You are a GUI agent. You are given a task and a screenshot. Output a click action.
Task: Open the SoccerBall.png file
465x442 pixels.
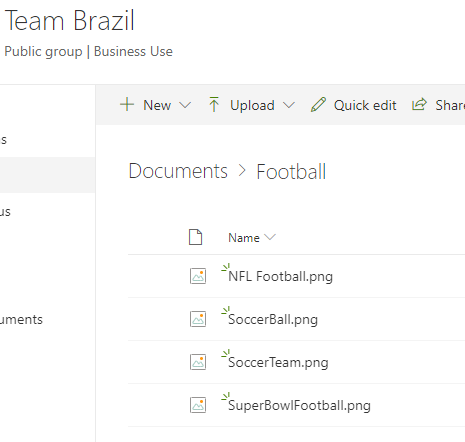273,319
